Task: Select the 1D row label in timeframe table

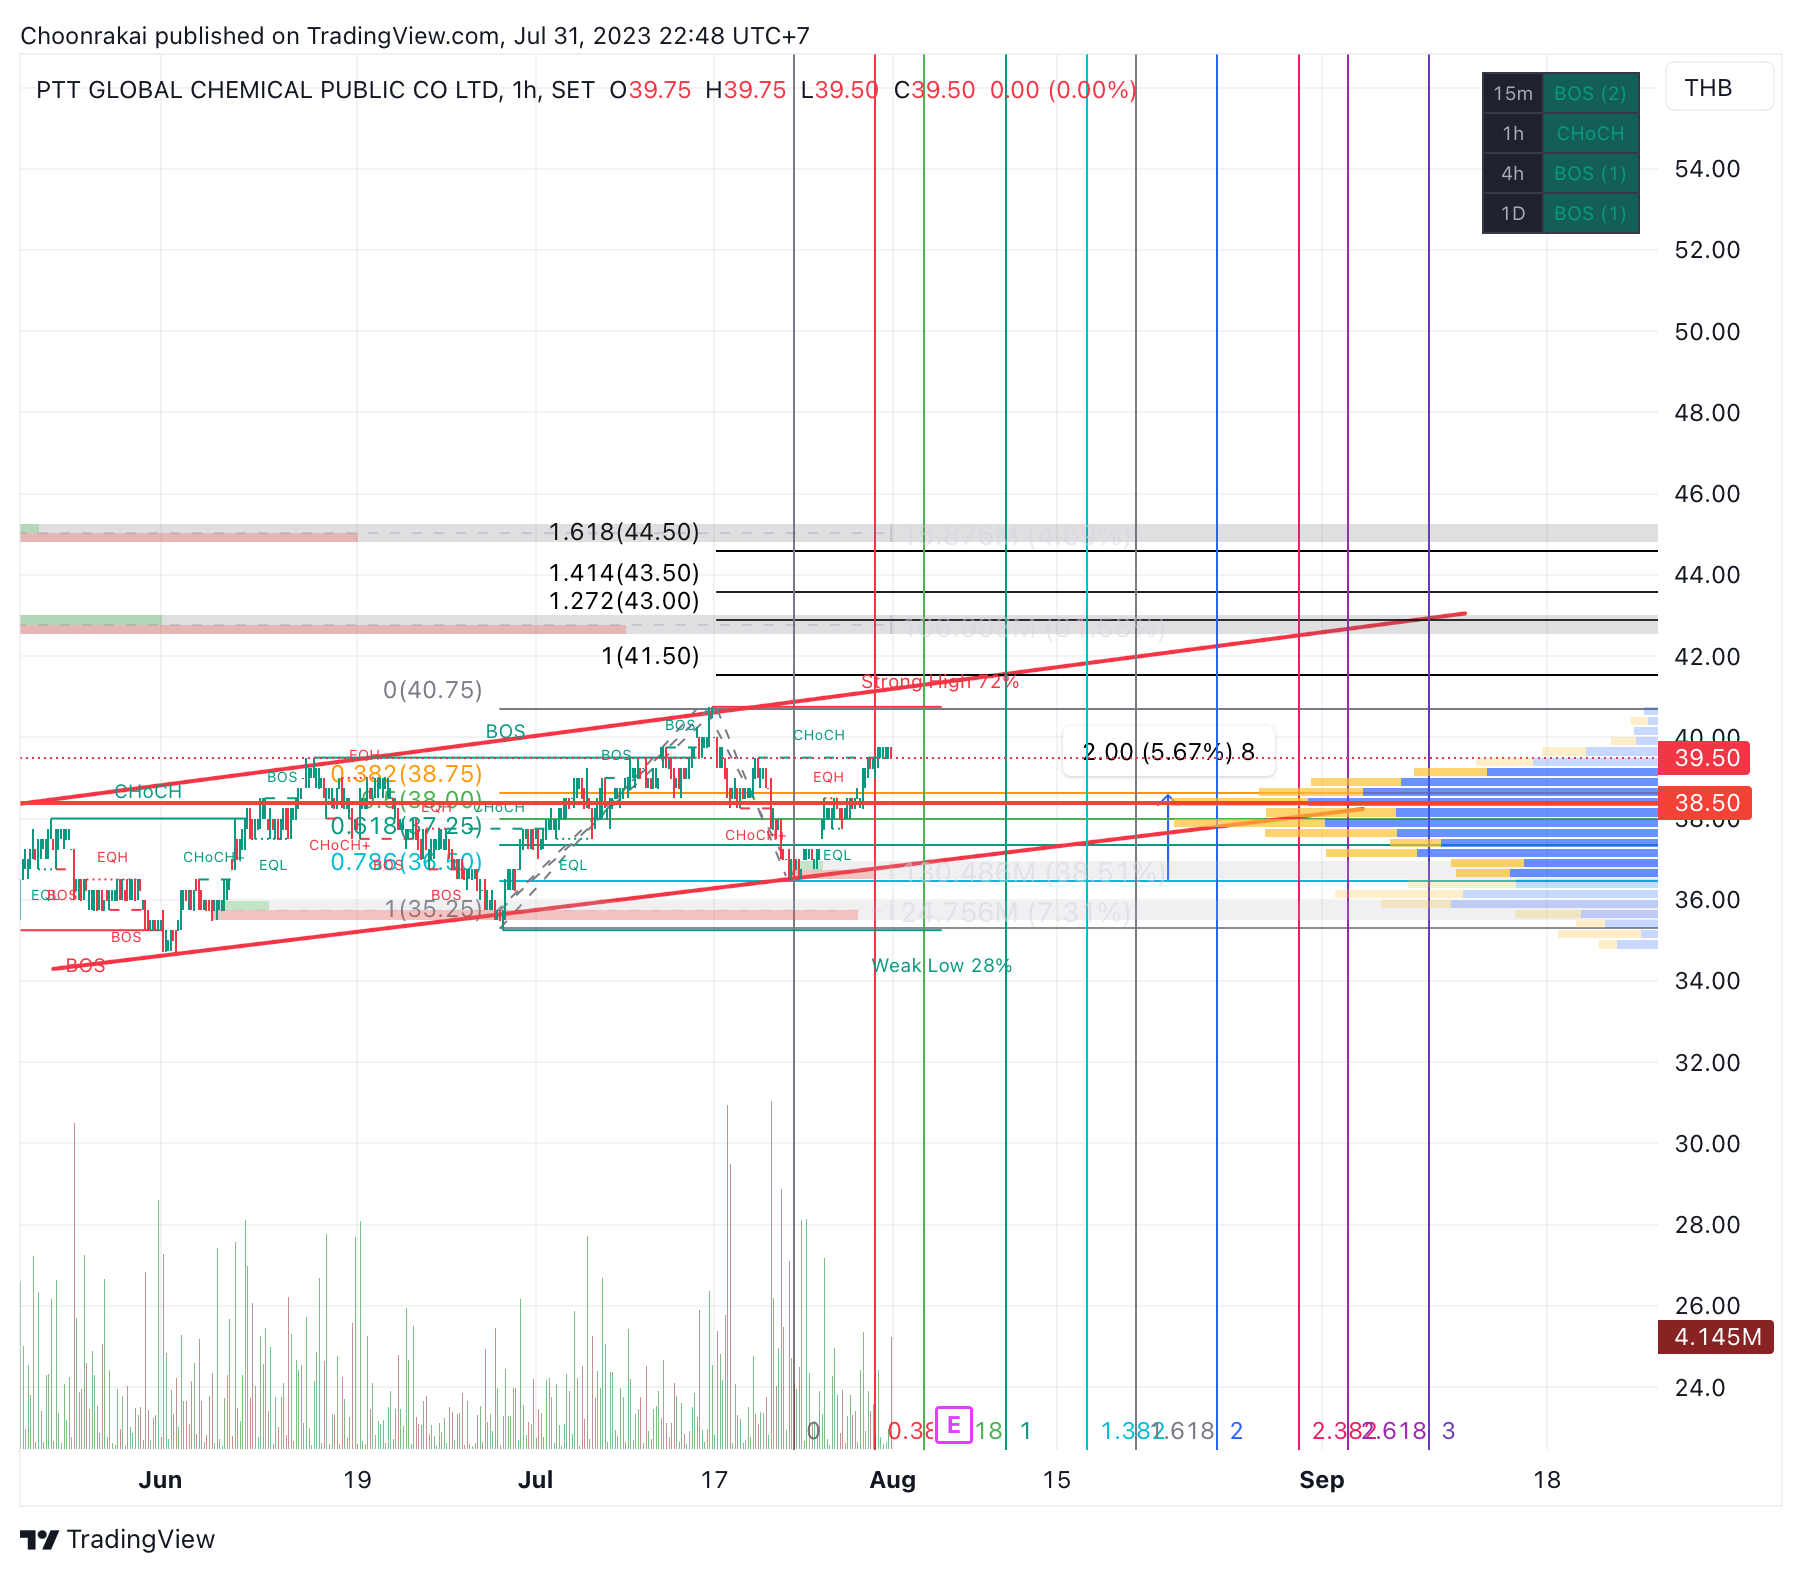Action: tap(1512, 213)
